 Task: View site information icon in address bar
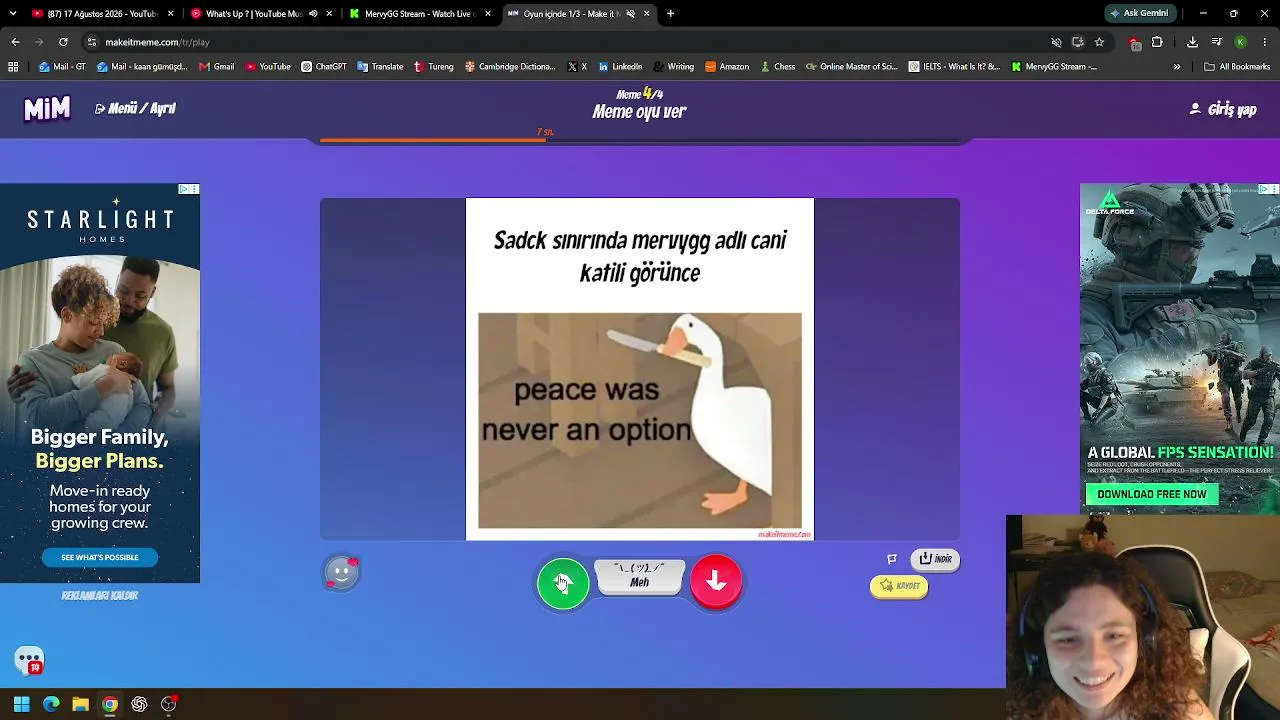[92, 42]
